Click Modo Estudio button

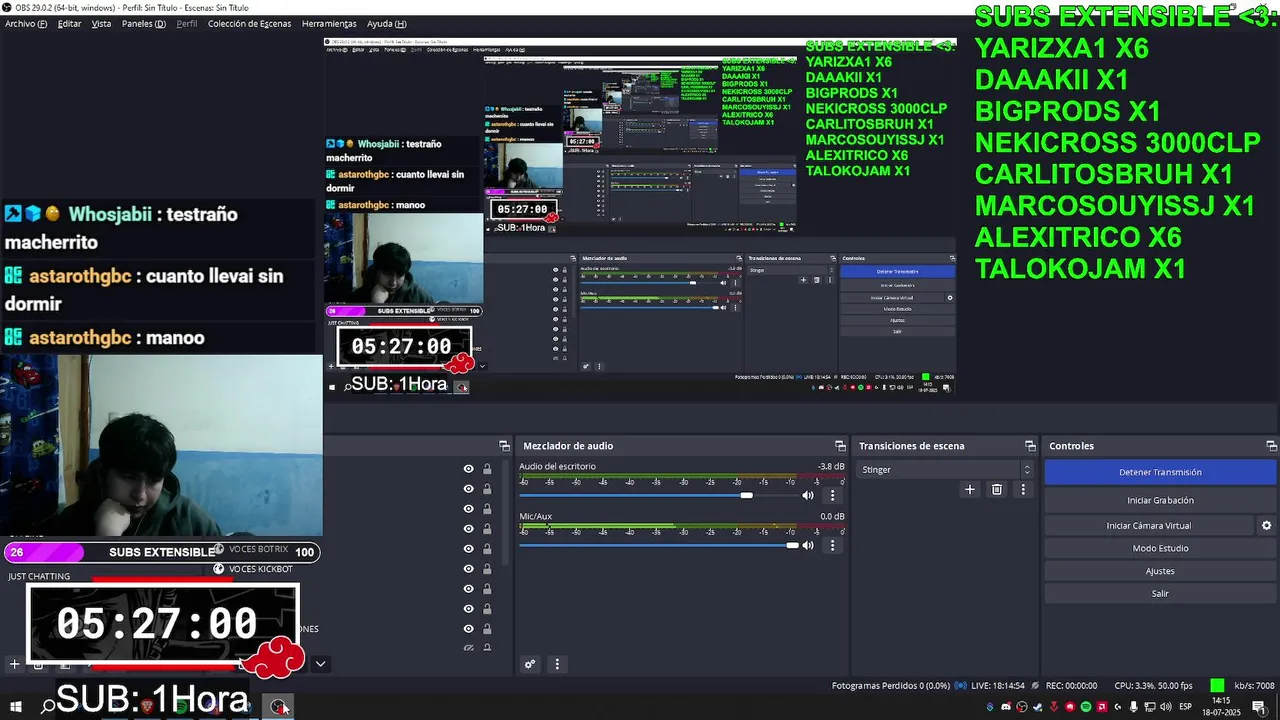click(1160, 548)
